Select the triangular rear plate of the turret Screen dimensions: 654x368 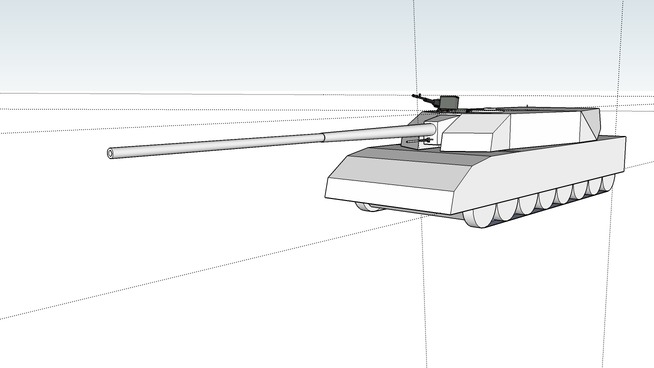click(x=591, y=123)
